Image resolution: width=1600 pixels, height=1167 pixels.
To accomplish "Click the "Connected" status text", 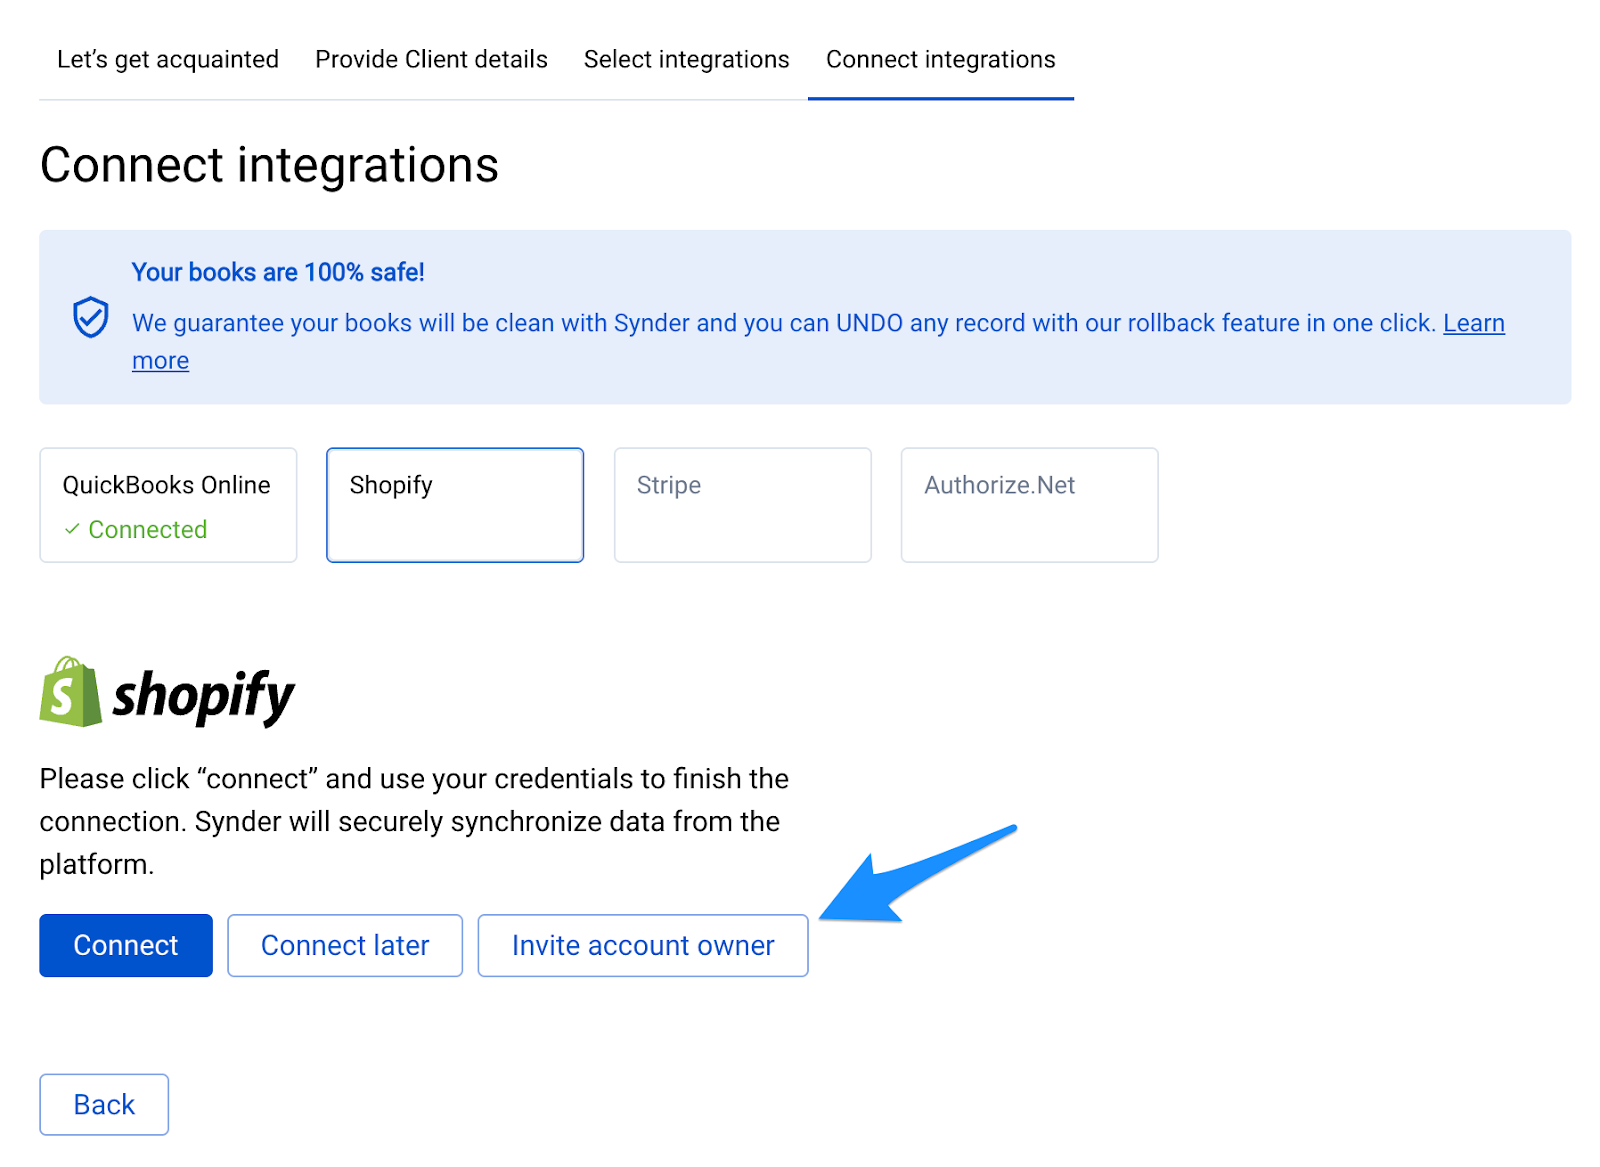I will tap(148, 529).
